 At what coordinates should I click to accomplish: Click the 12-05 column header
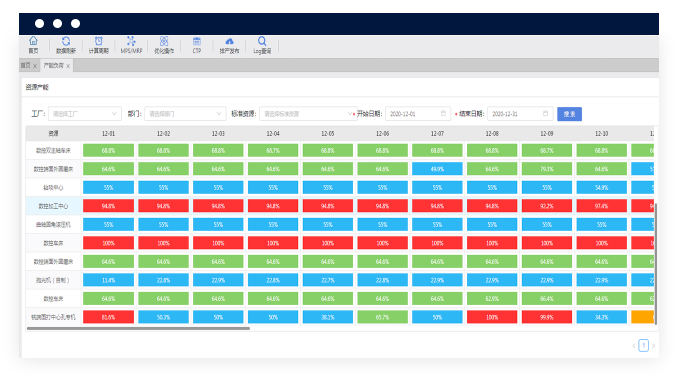coord(327,134)
